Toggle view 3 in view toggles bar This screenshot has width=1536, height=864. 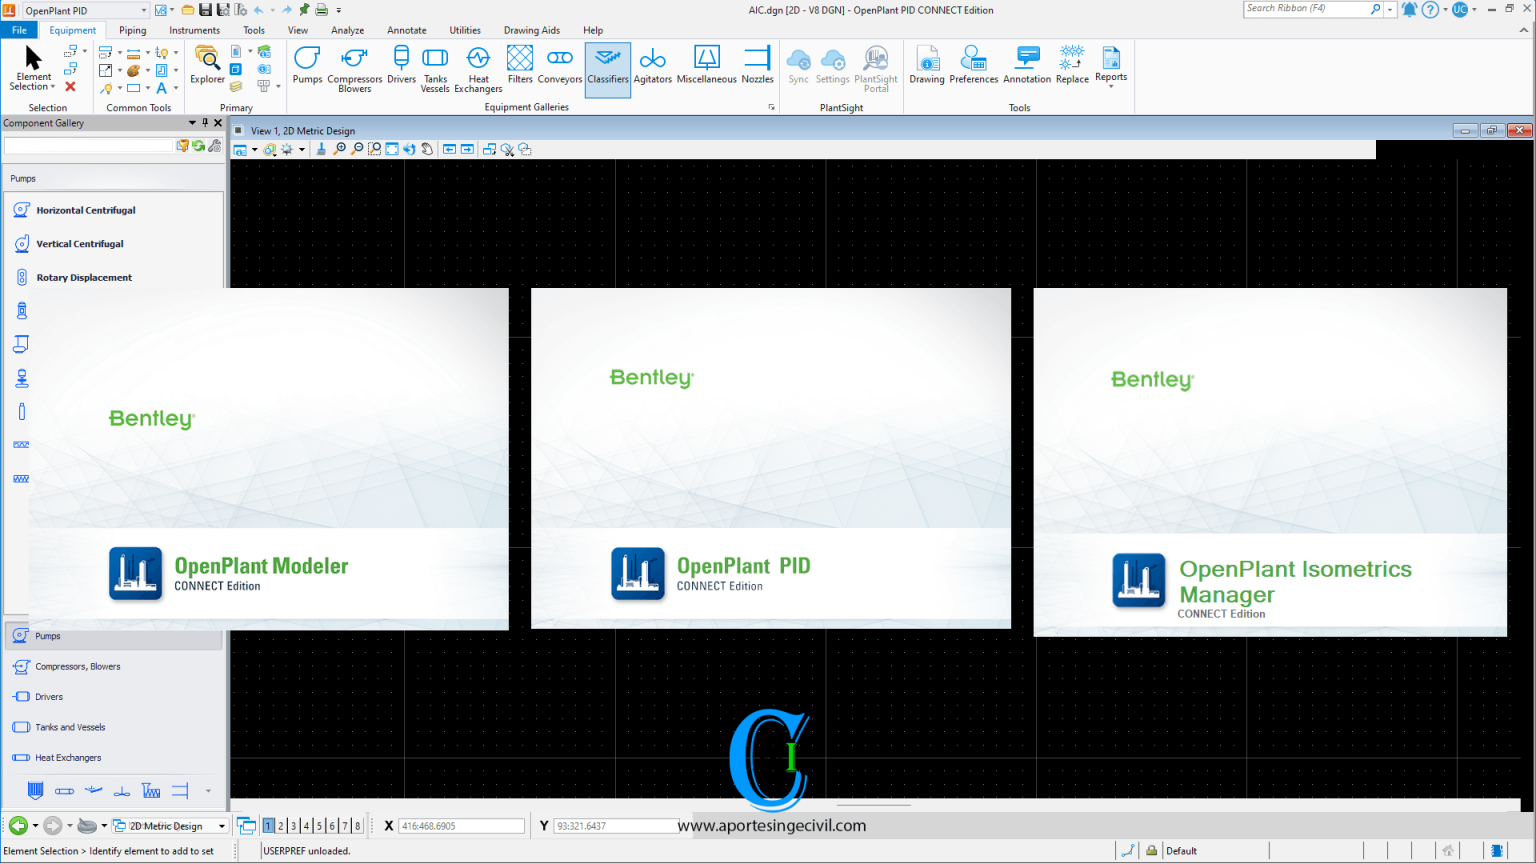click(294, 826)
